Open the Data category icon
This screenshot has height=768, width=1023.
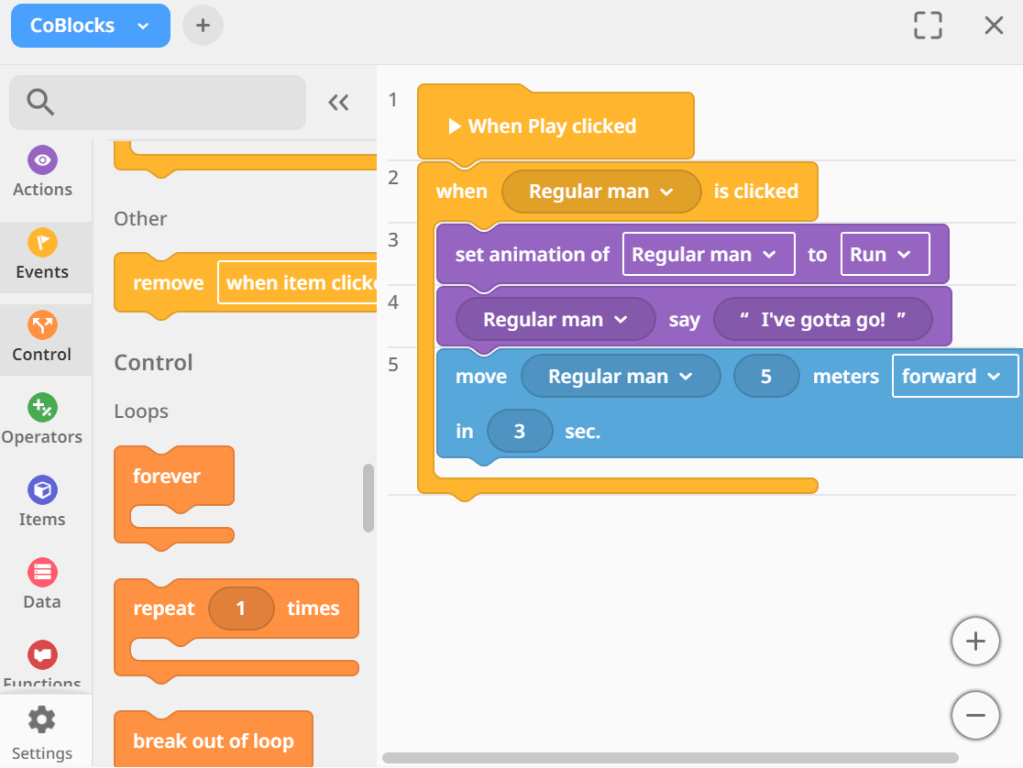tap(42, 573)
